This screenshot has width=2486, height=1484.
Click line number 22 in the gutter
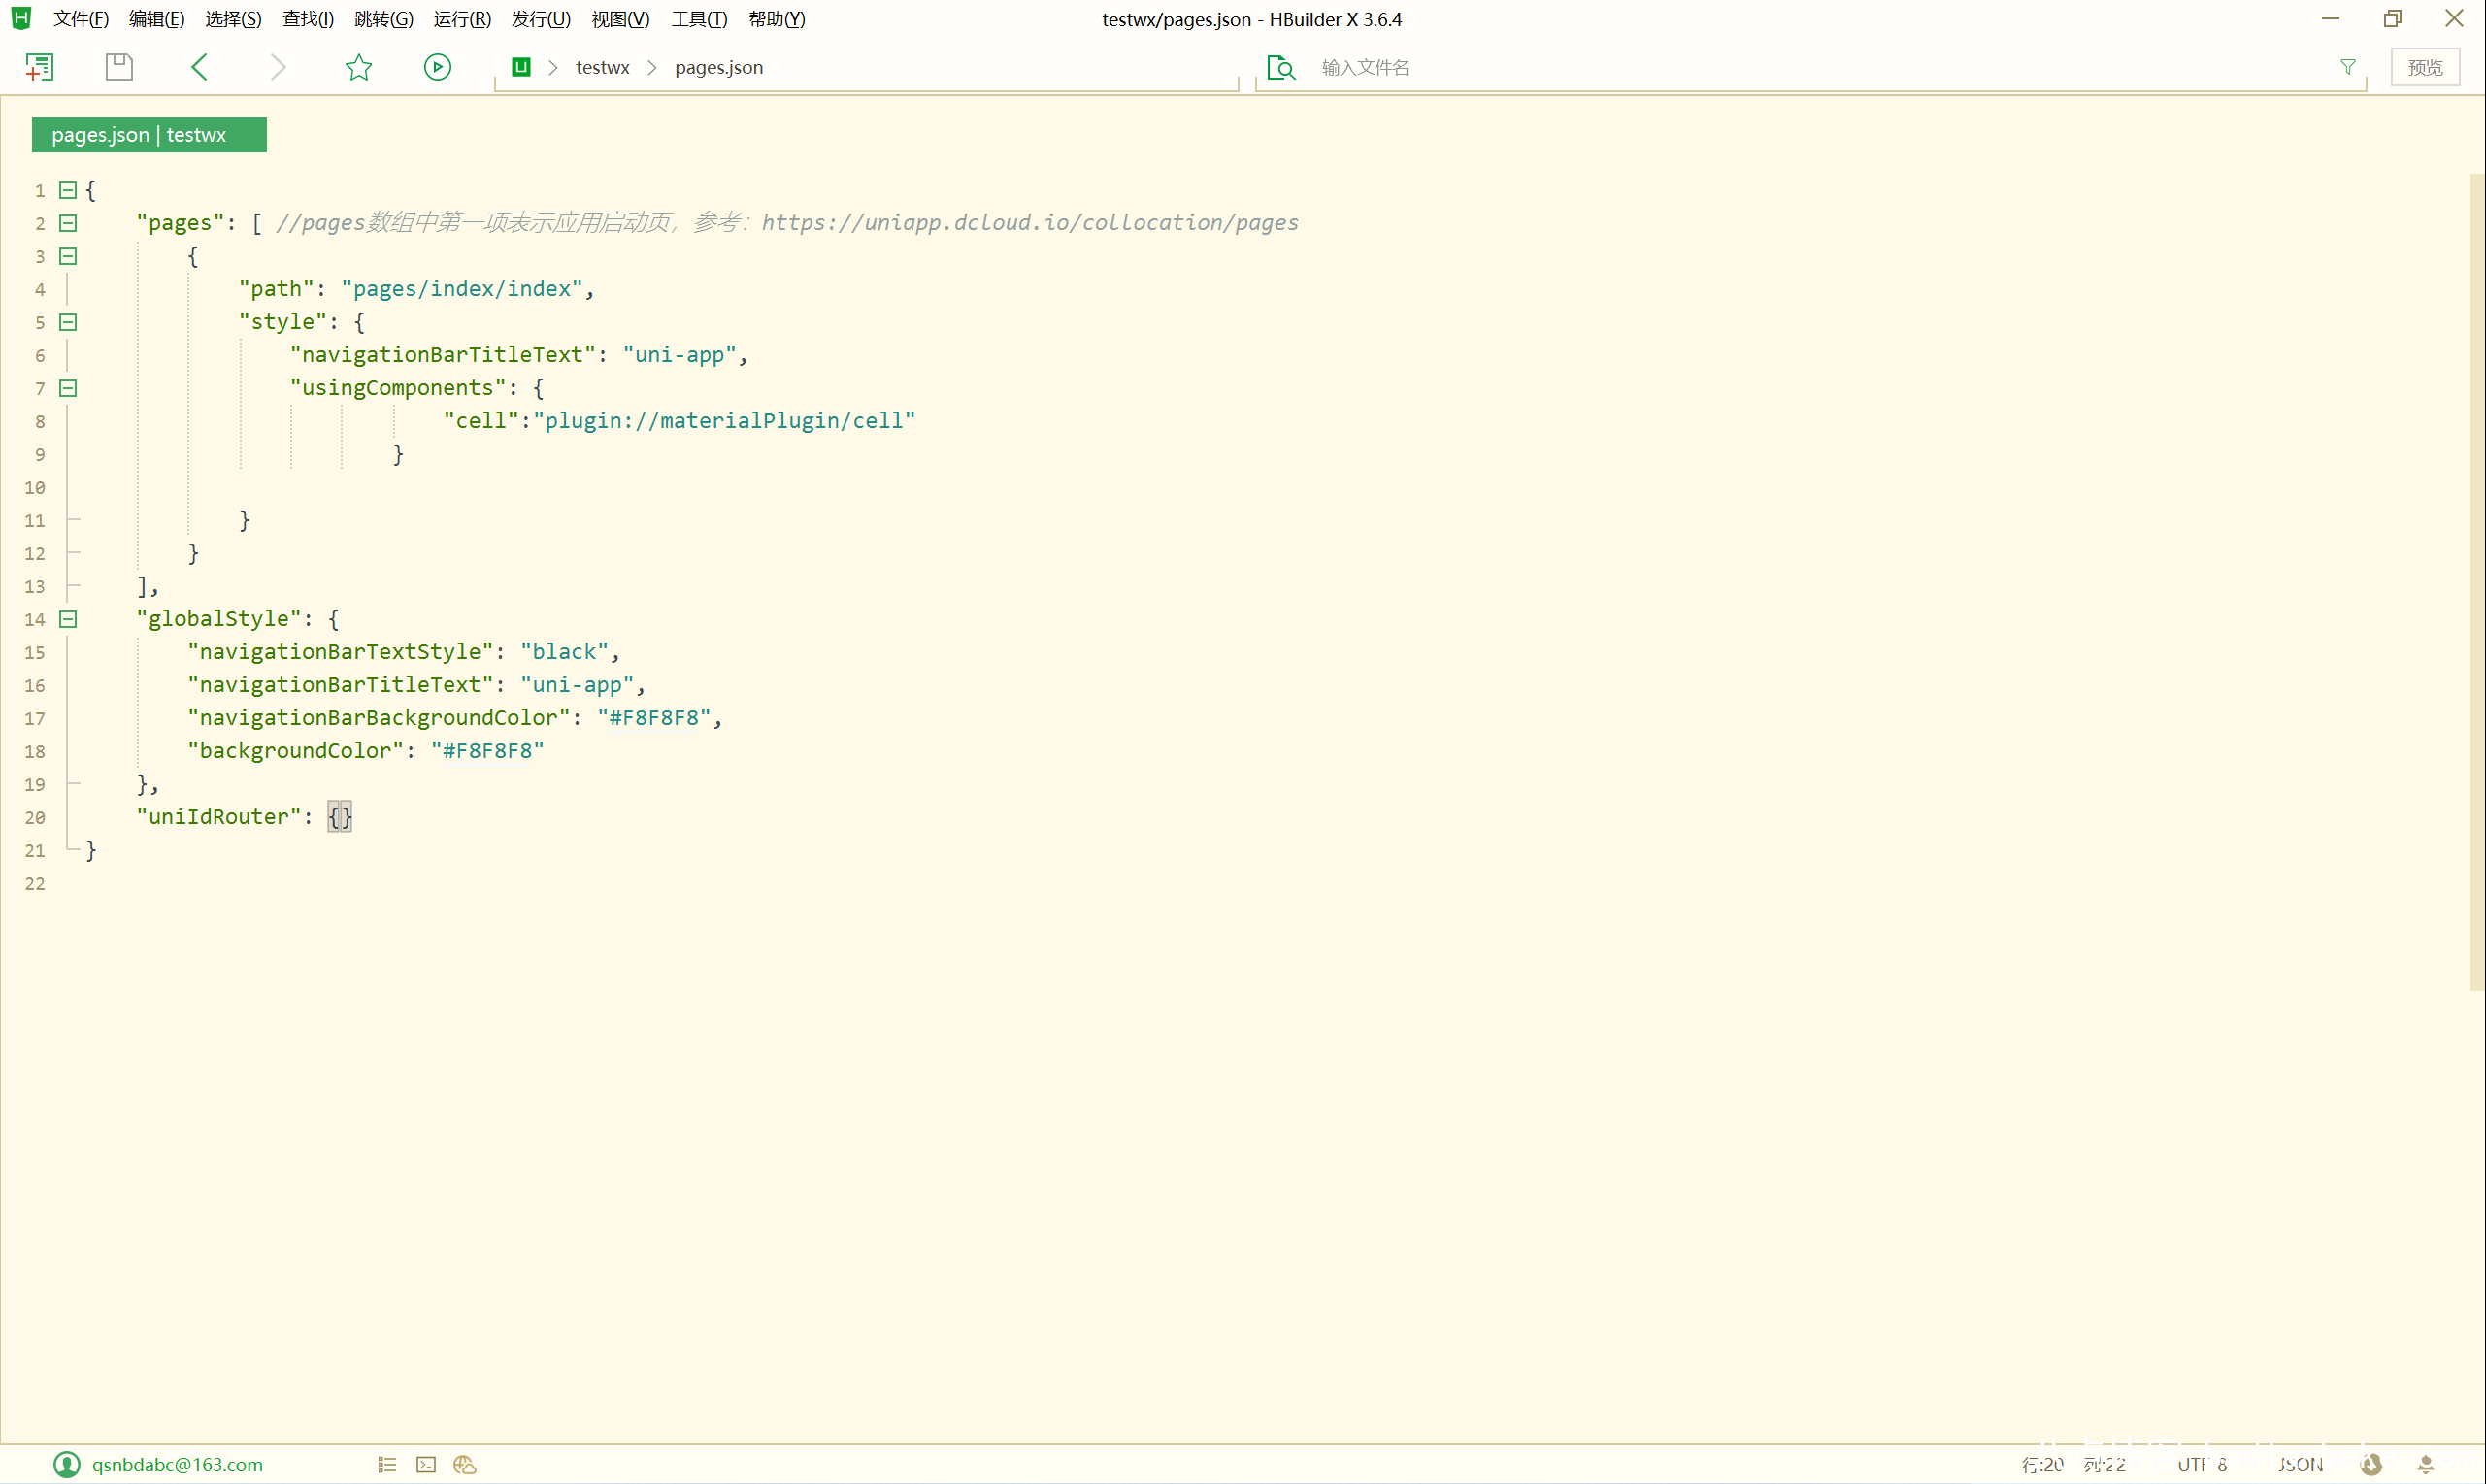[x=35, y=884]
